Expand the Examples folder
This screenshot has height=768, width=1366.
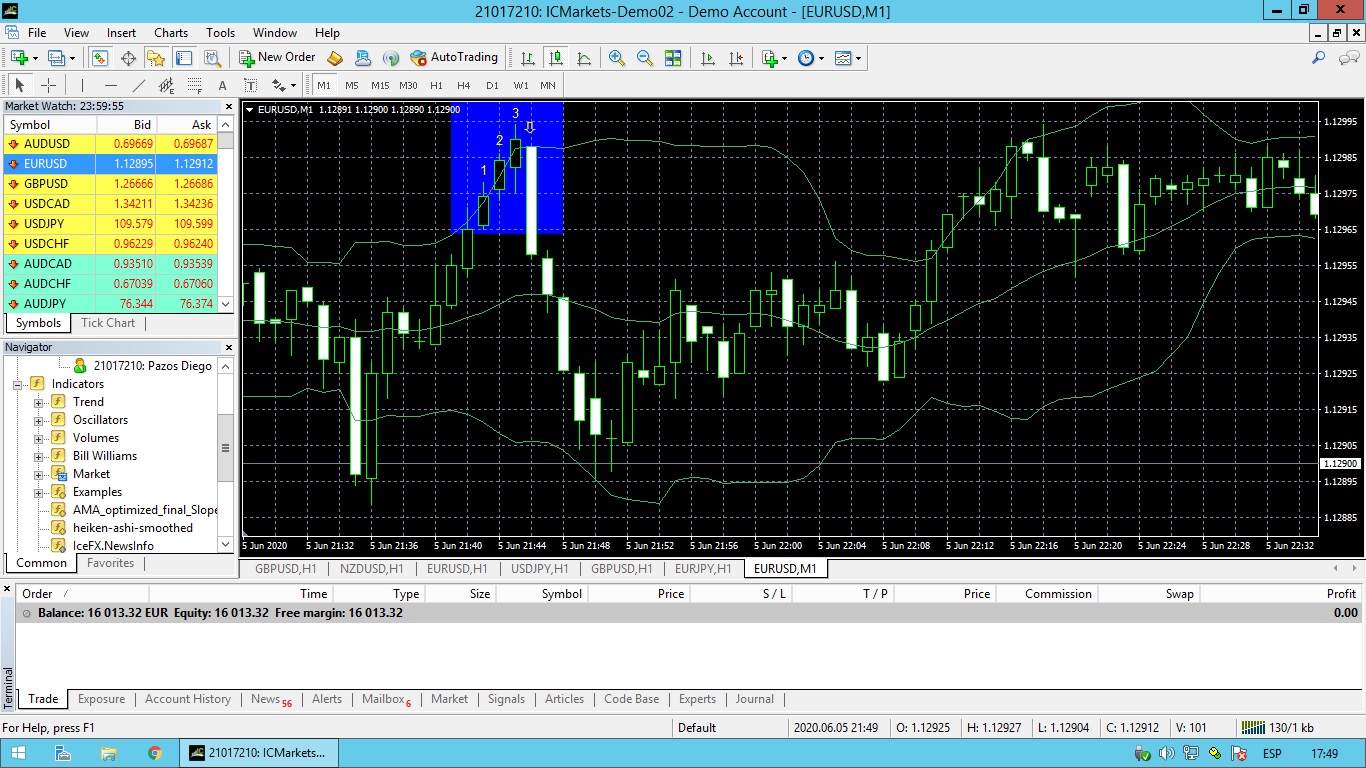[39, 492]
